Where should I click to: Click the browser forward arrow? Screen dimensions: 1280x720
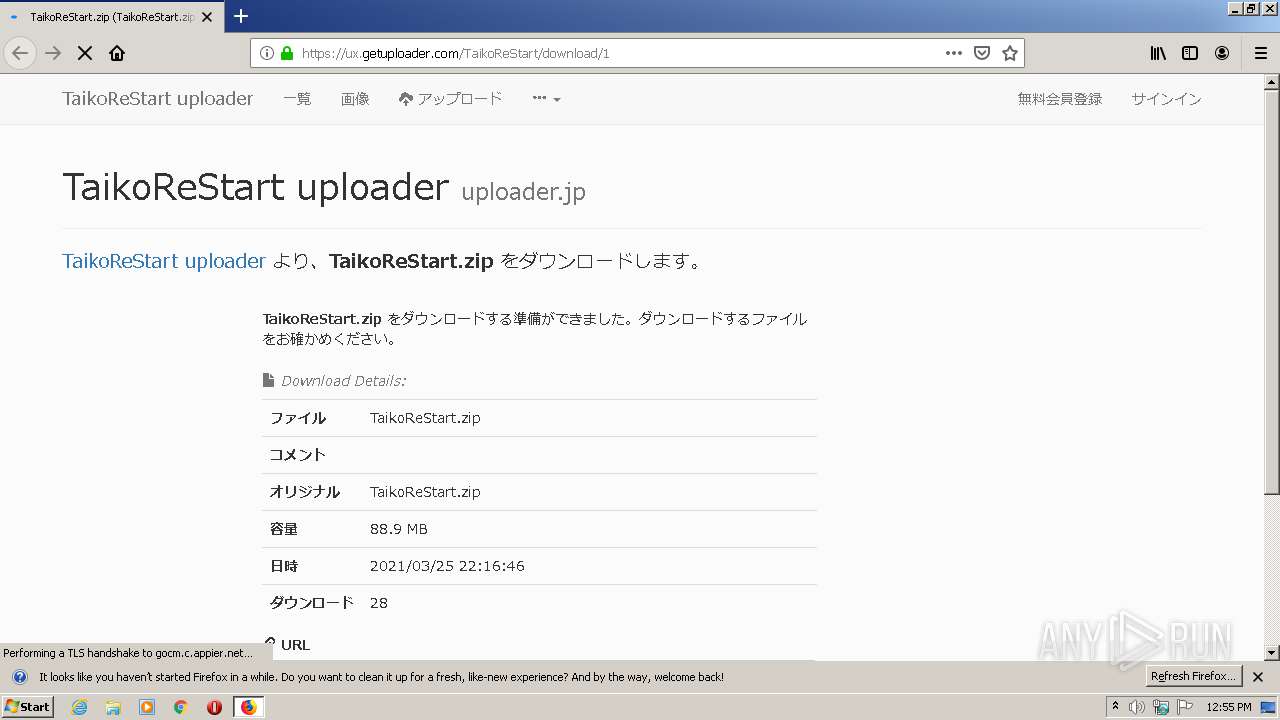[x=53, y=53]
